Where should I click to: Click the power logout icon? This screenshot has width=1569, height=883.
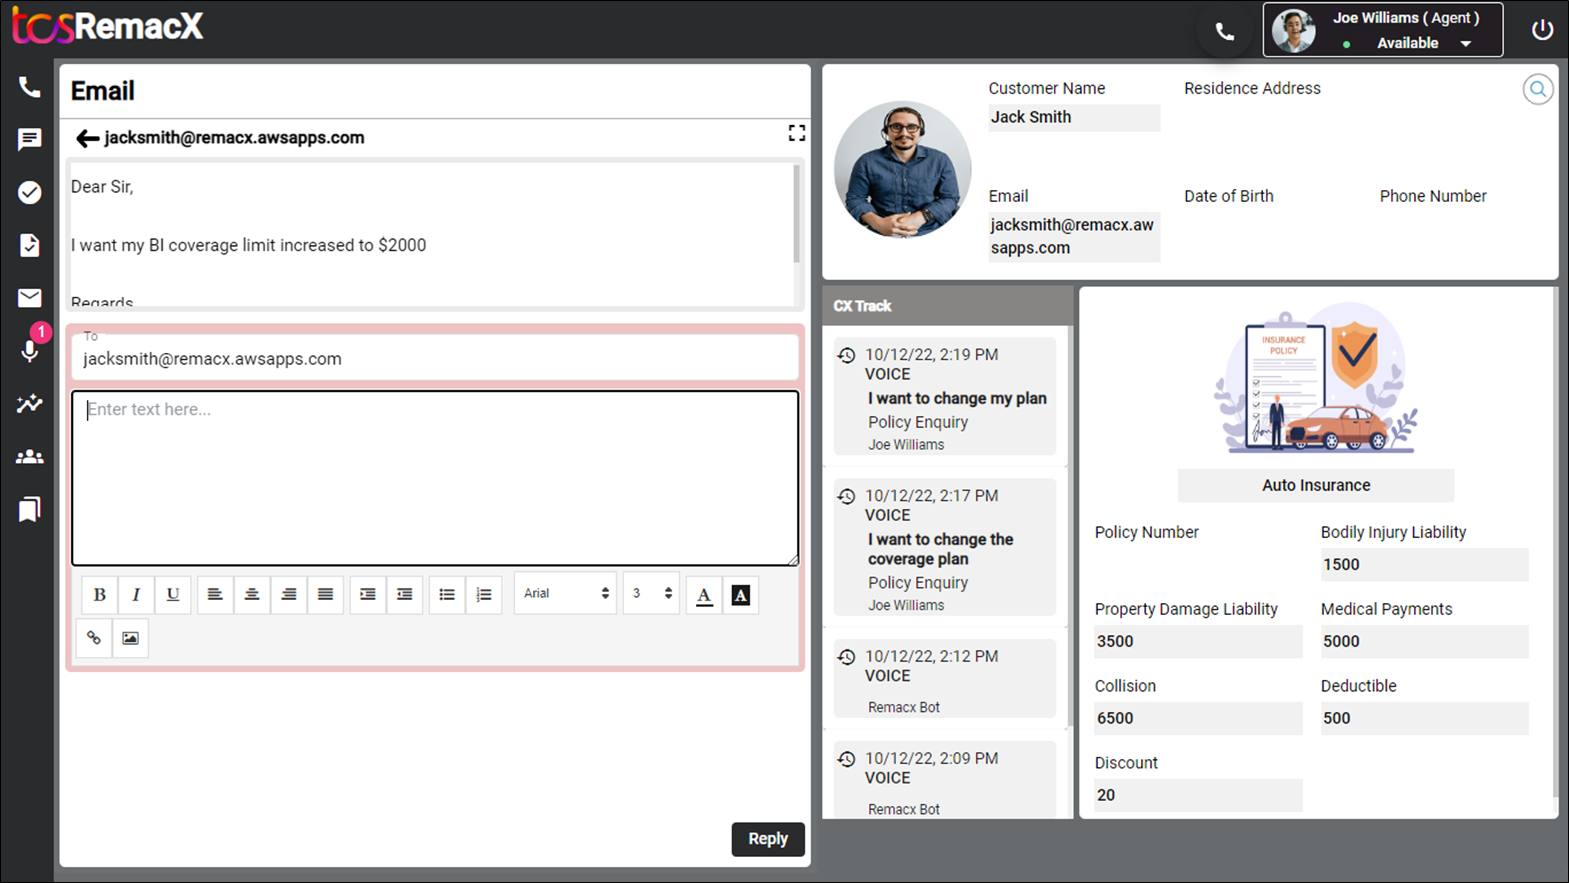click(1542, 30)
